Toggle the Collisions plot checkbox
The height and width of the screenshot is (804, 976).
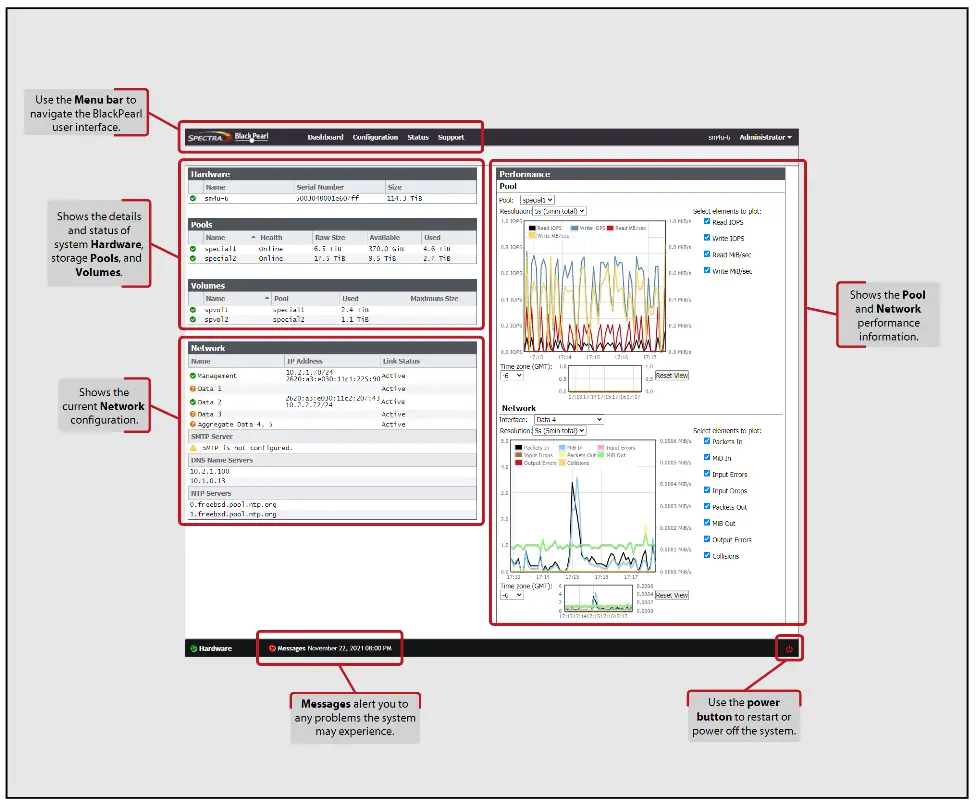pos(706,556)
